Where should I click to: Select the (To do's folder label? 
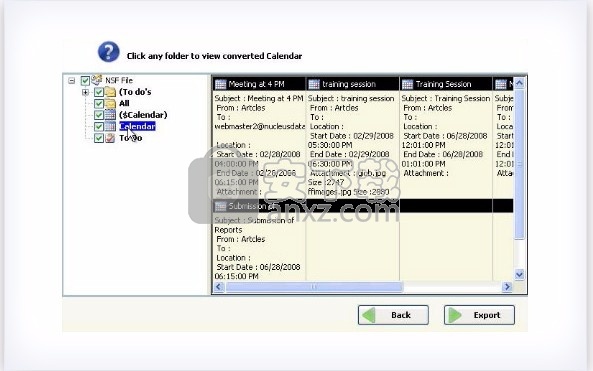pos(135,92)
